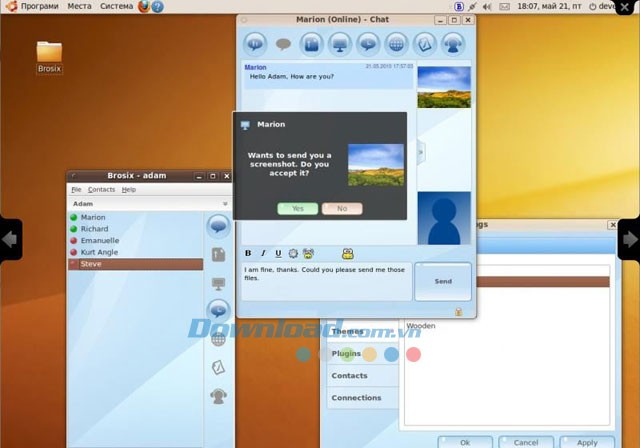
Task: Toggle italic text formatting
Action: click(x=263, y=253)
